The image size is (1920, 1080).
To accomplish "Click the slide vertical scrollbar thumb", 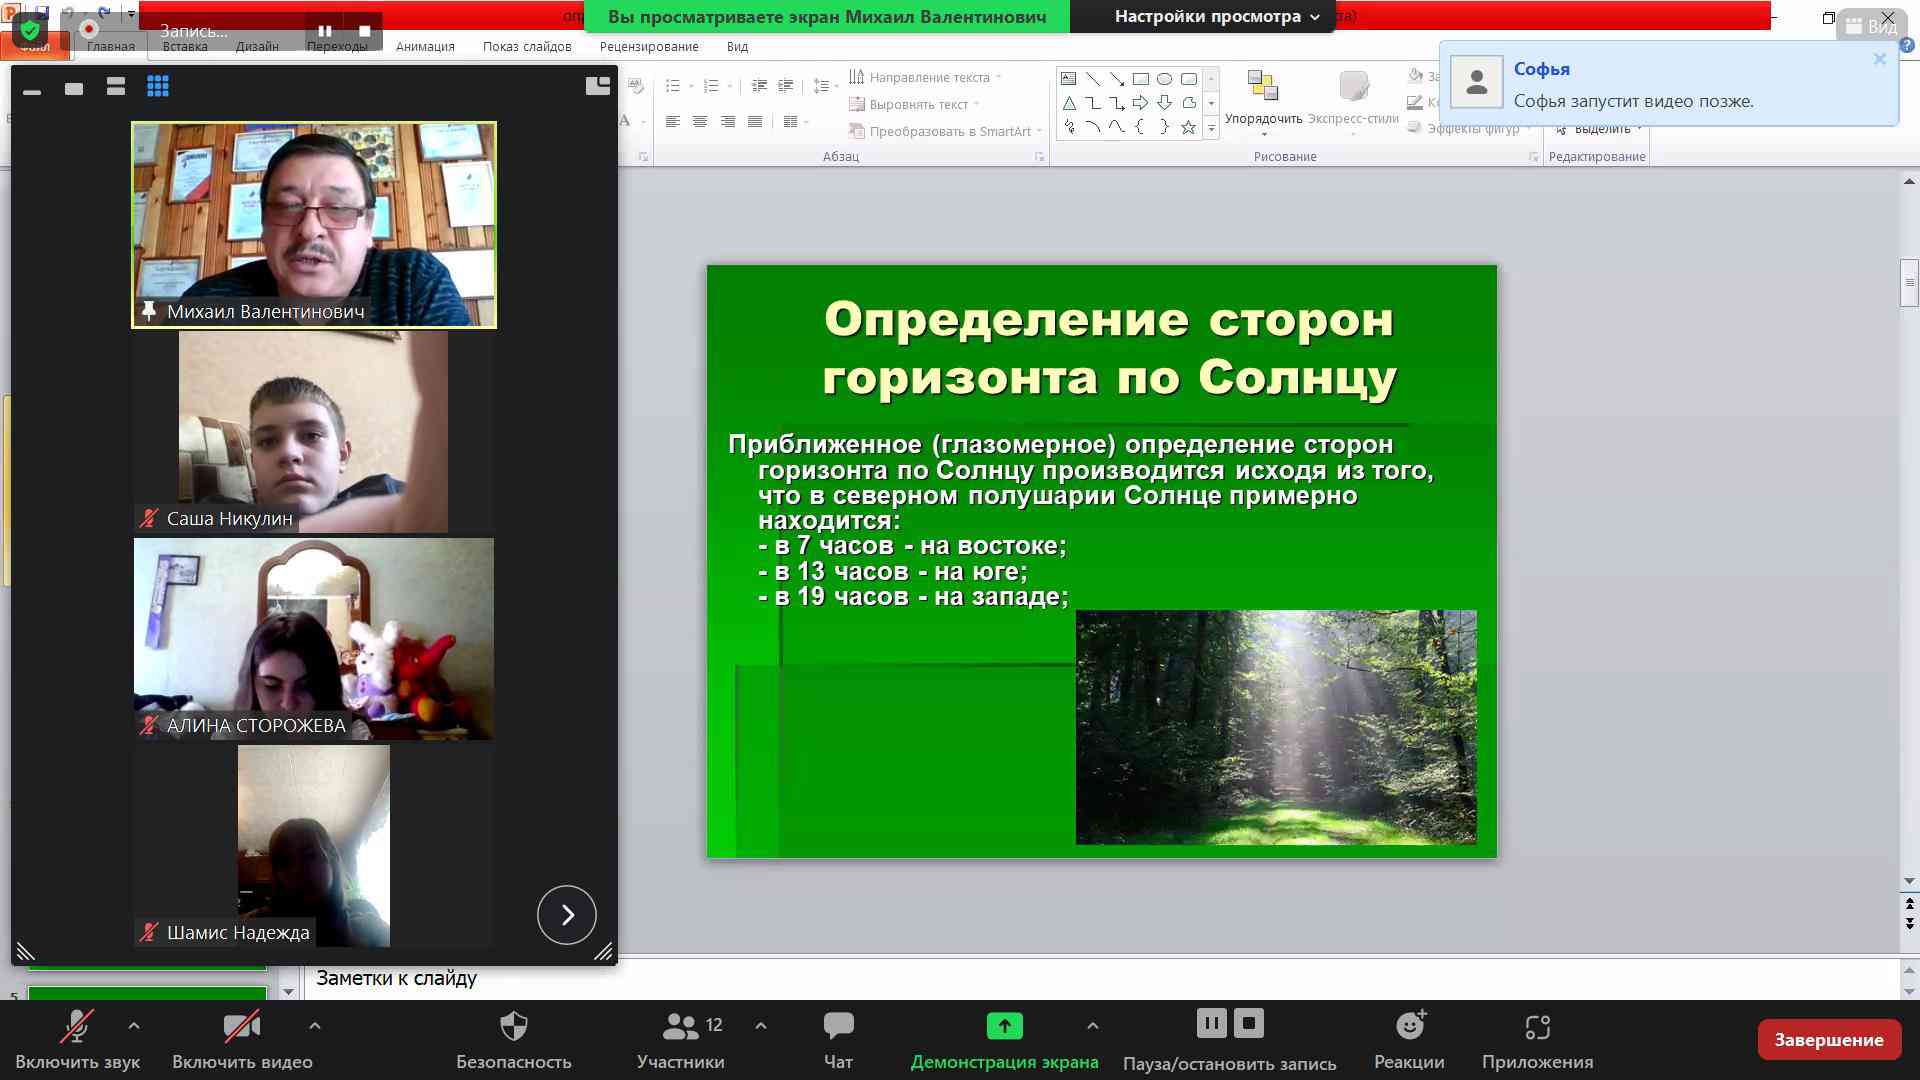I will [x=1909, y=283].
